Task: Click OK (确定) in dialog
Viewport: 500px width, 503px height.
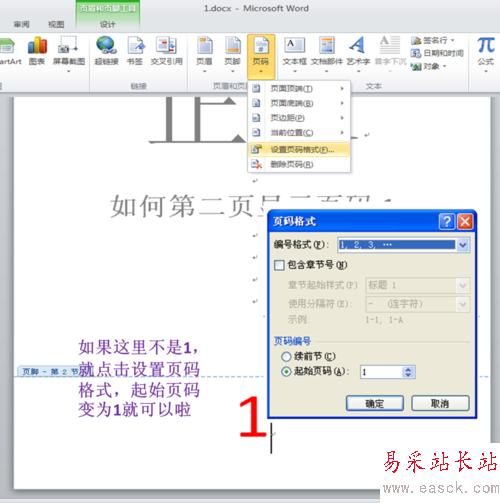Action: 375,404
